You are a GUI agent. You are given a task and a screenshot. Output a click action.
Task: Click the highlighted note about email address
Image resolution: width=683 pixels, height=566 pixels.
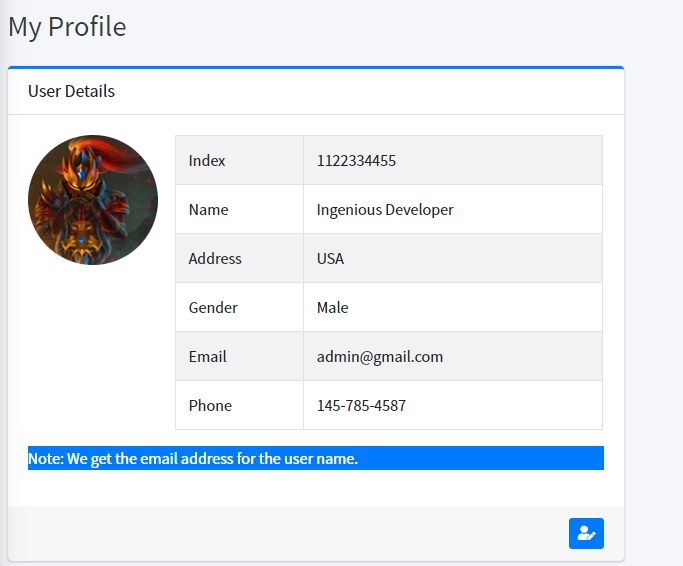point(316,458)
